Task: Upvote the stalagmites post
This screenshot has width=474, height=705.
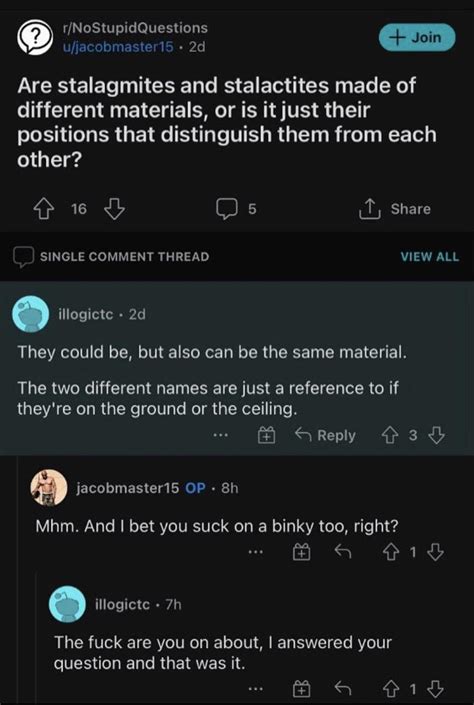Action: (x=43, y=209)
